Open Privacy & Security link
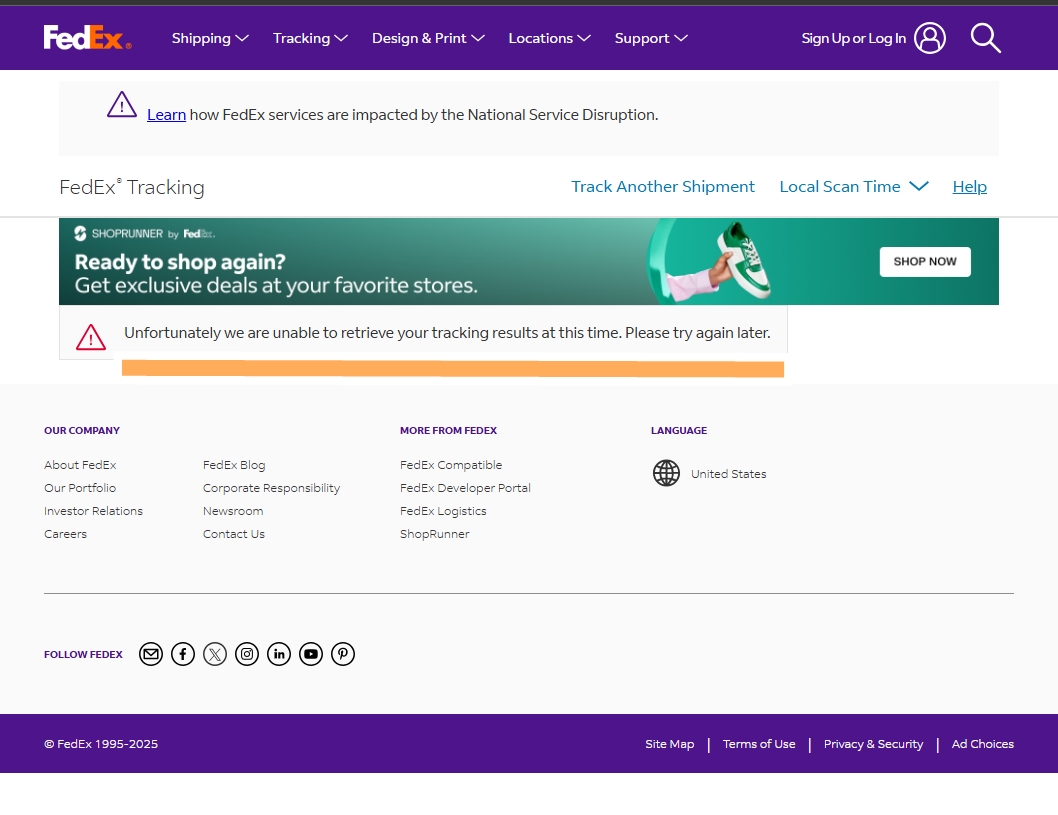 (873, 743)
